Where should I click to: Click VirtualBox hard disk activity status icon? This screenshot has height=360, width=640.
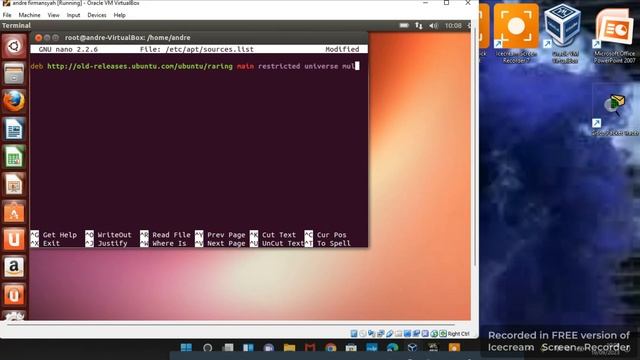pyautogui.click(x=354, y=333)
